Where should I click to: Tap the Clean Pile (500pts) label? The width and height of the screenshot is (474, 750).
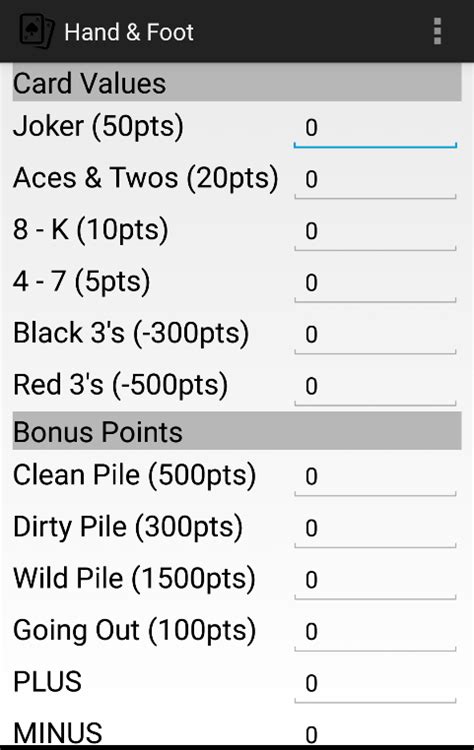click(x=134, y=475)
